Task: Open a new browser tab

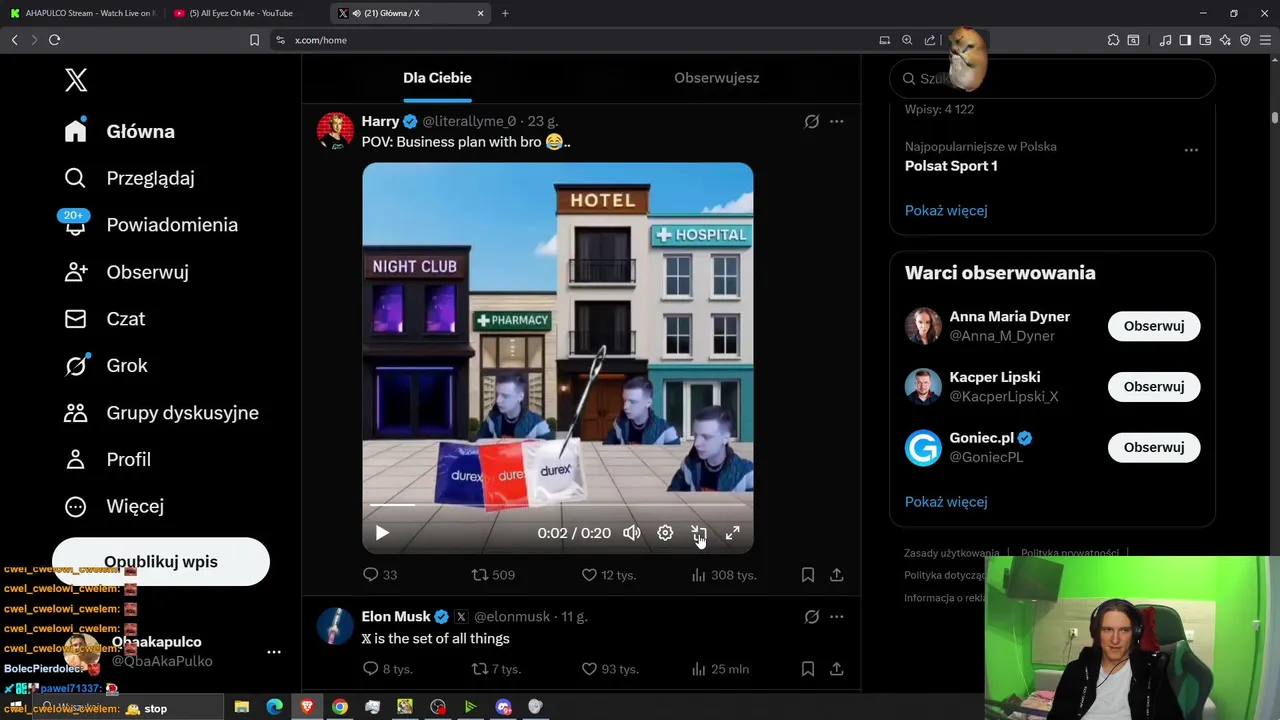Action: point(505,13)
